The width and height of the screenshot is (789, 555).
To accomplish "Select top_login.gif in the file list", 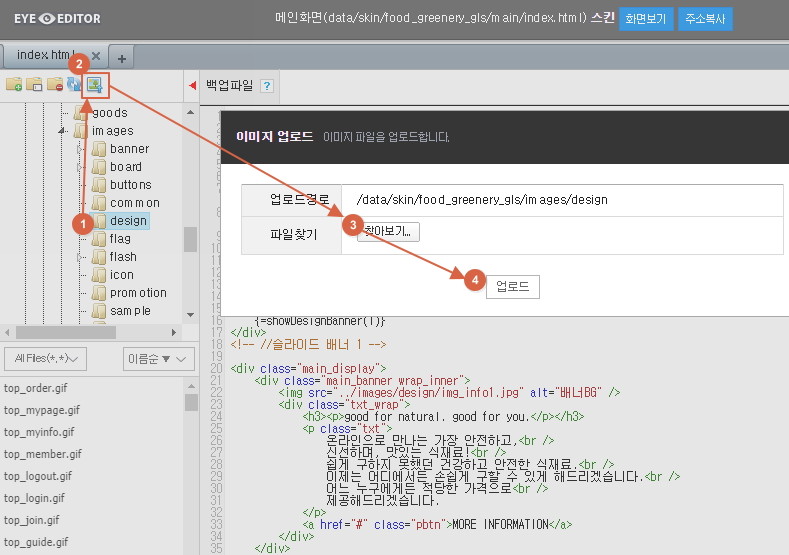I will [x=34, y=498].
